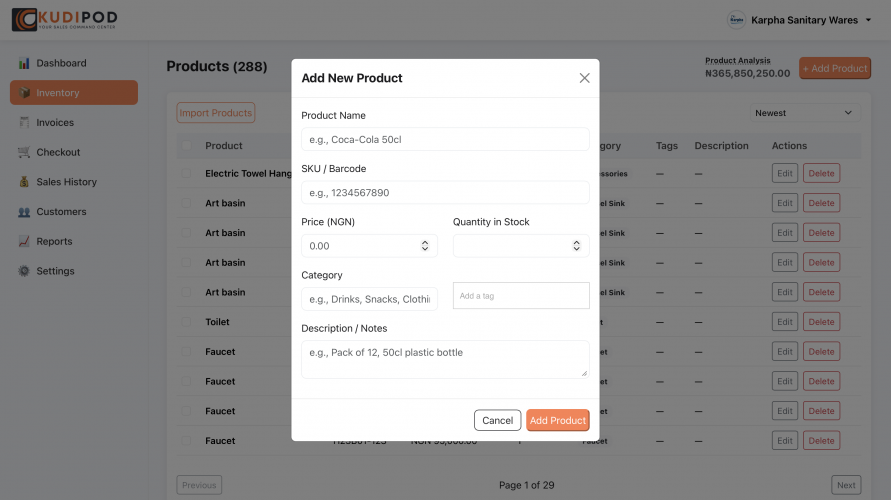Click the Sales History money bag icon
Viewport: 891px width, 500px height.
[x=24, y=182]
